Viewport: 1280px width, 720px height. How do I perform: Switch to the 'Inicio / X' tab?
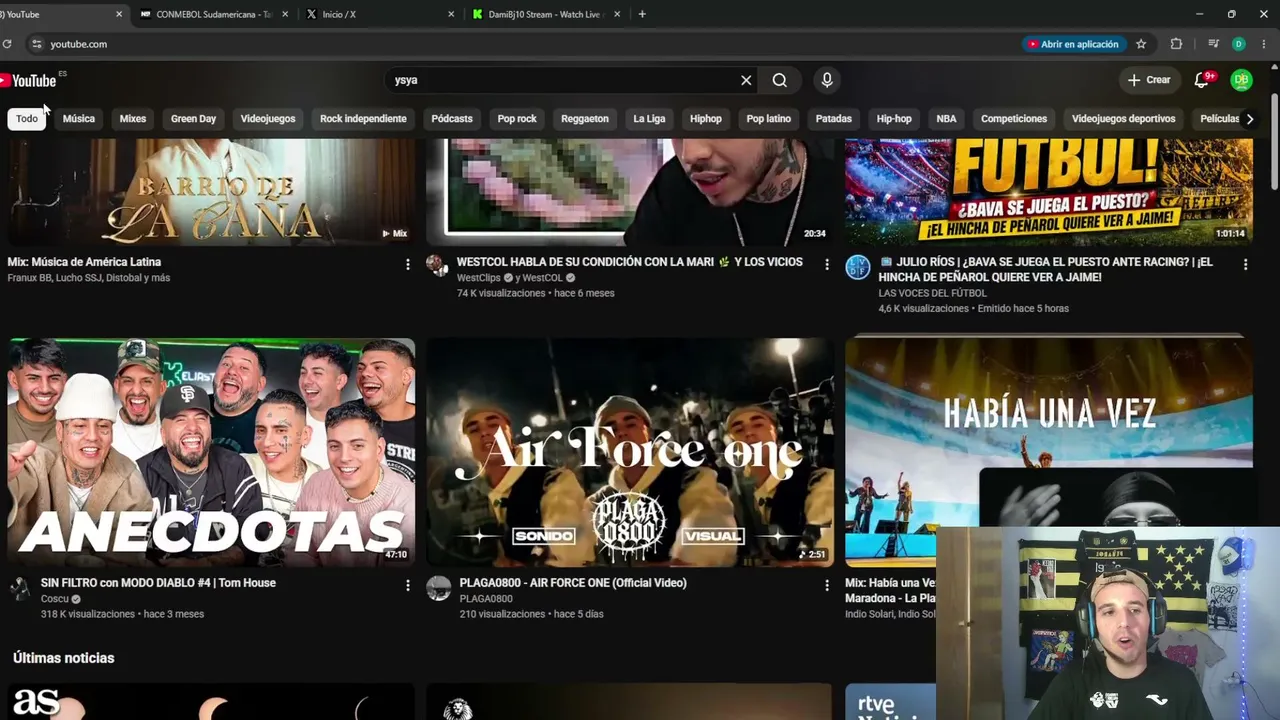coord(380,14)
